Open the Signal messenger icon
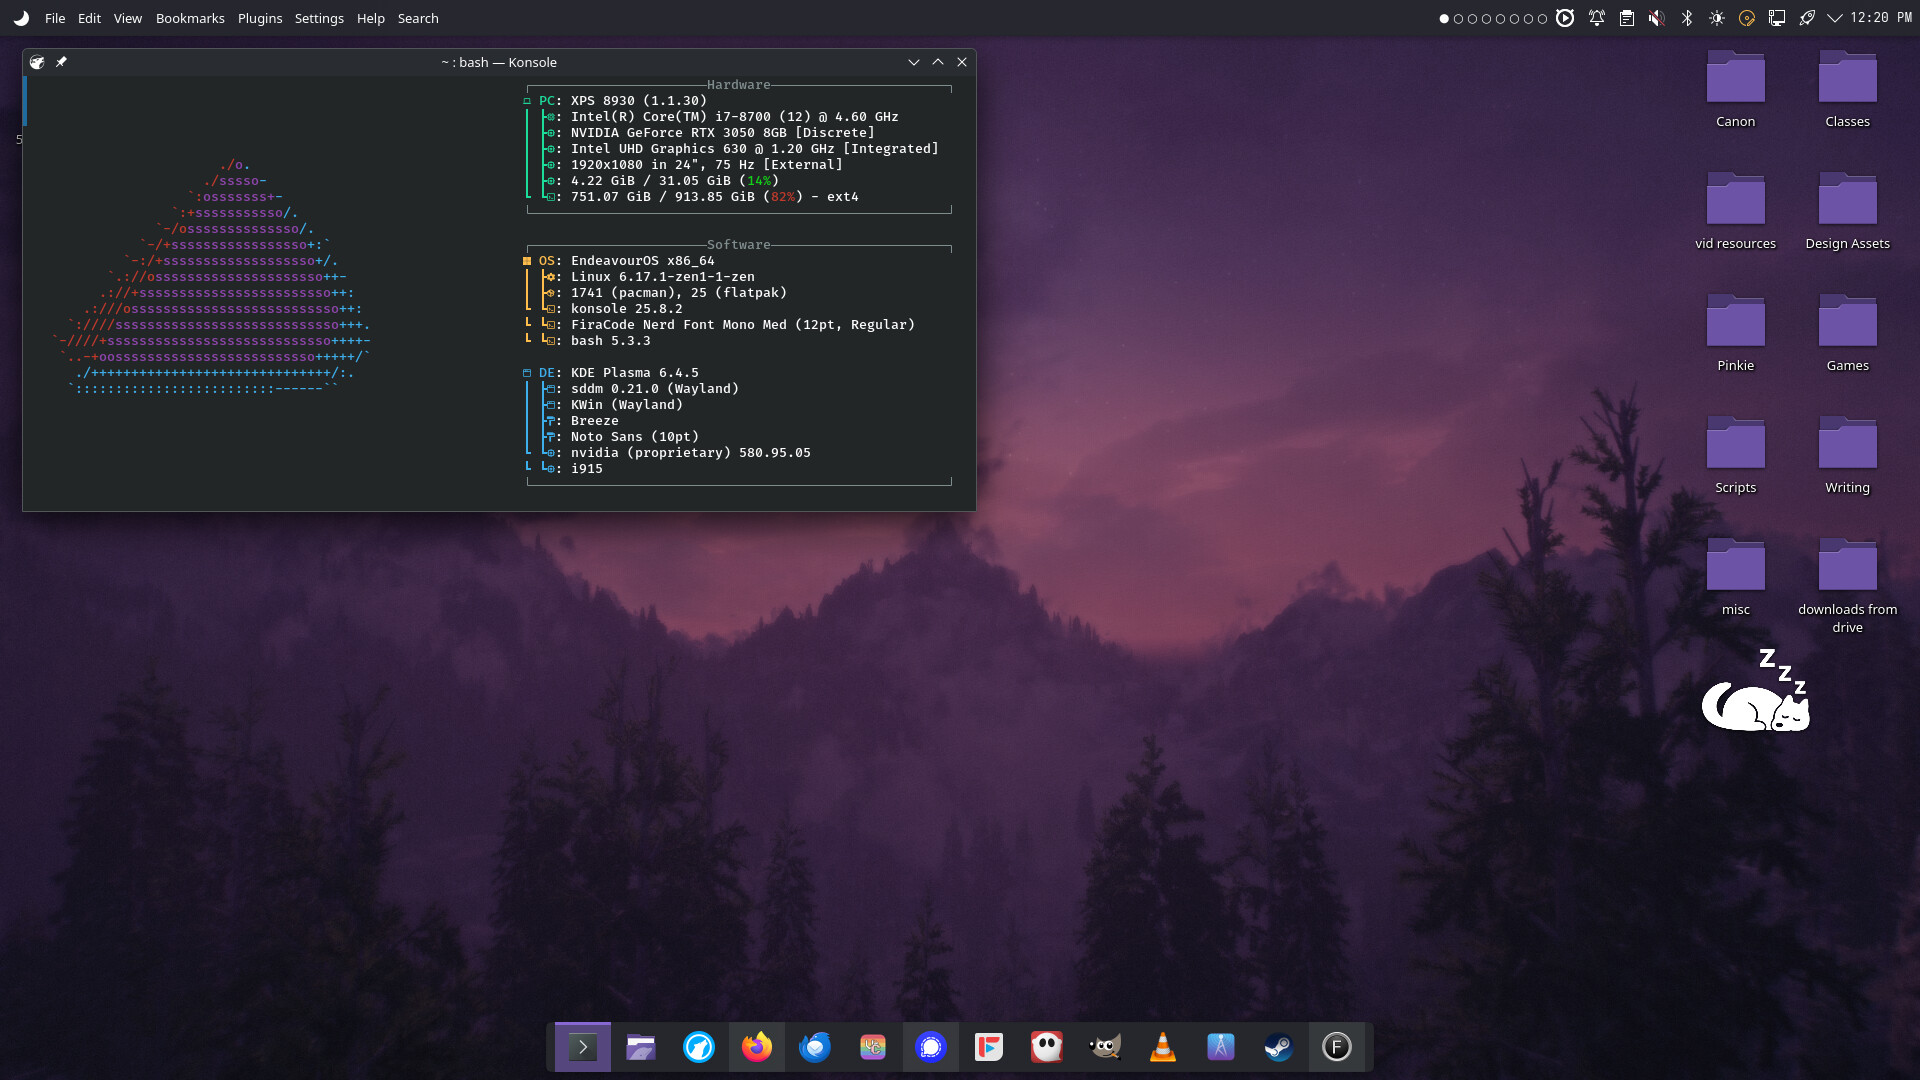 click(931, 1047)
